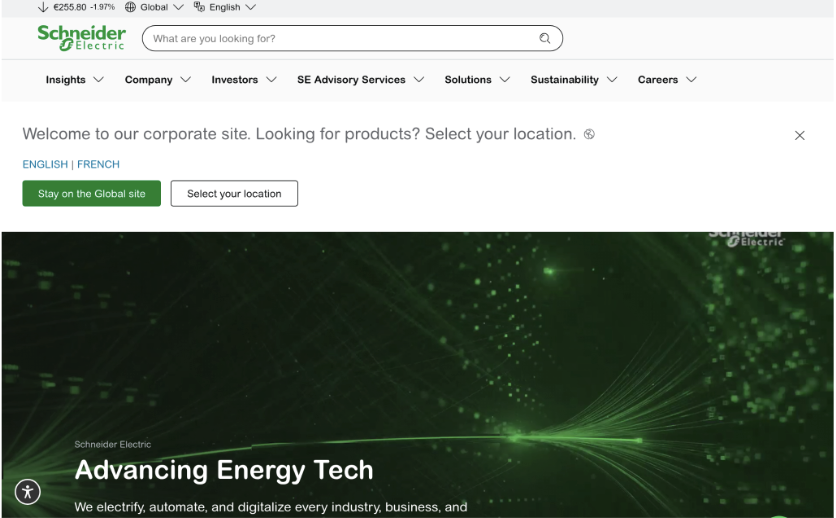Expand the Sustainability menu chevron

612,79
